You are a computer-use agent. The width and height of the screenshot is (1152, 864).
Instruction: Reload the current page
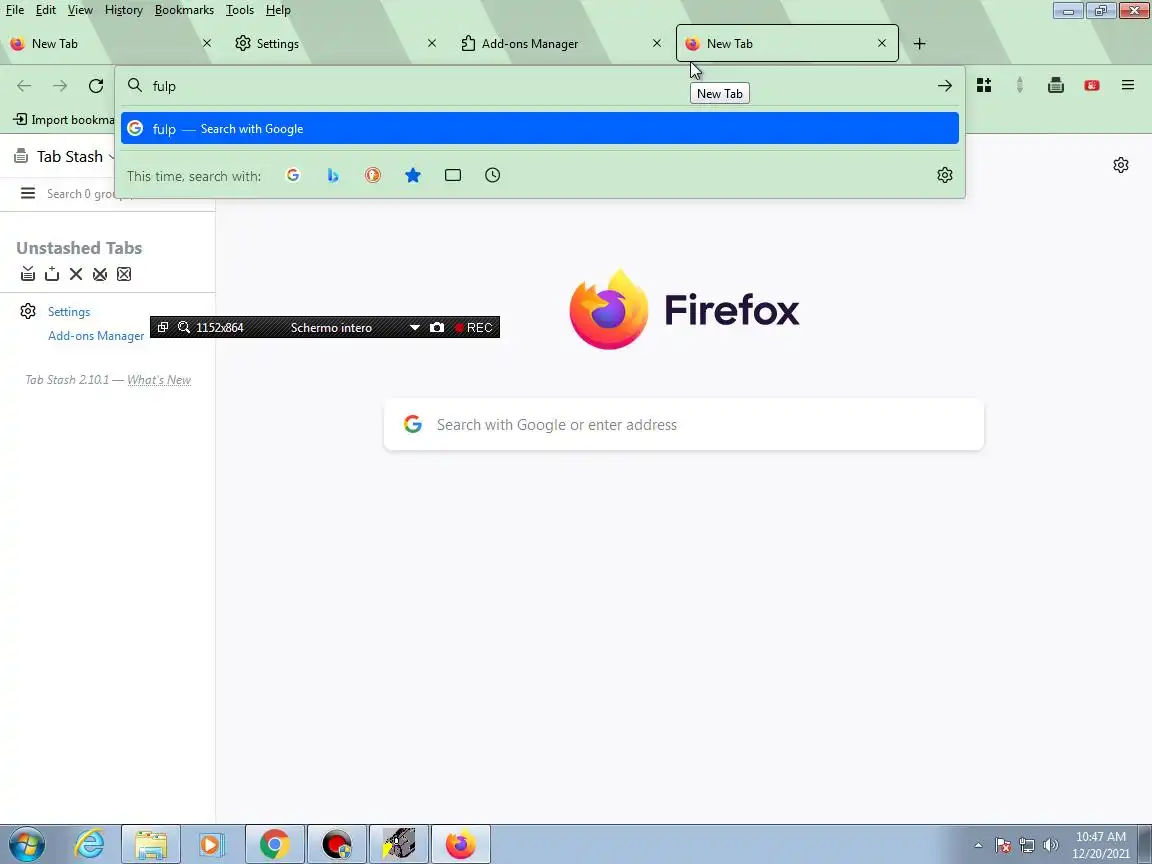click(96, 86)
